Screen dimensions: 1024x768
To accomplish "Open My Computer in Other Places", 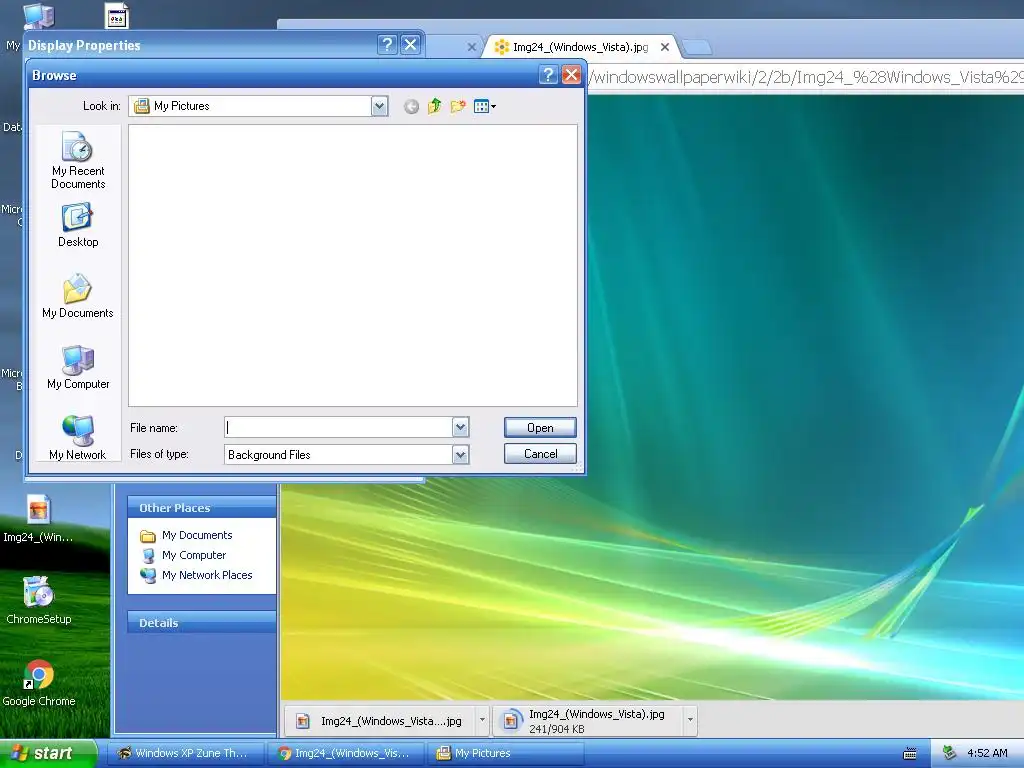I will click(193, 555).
